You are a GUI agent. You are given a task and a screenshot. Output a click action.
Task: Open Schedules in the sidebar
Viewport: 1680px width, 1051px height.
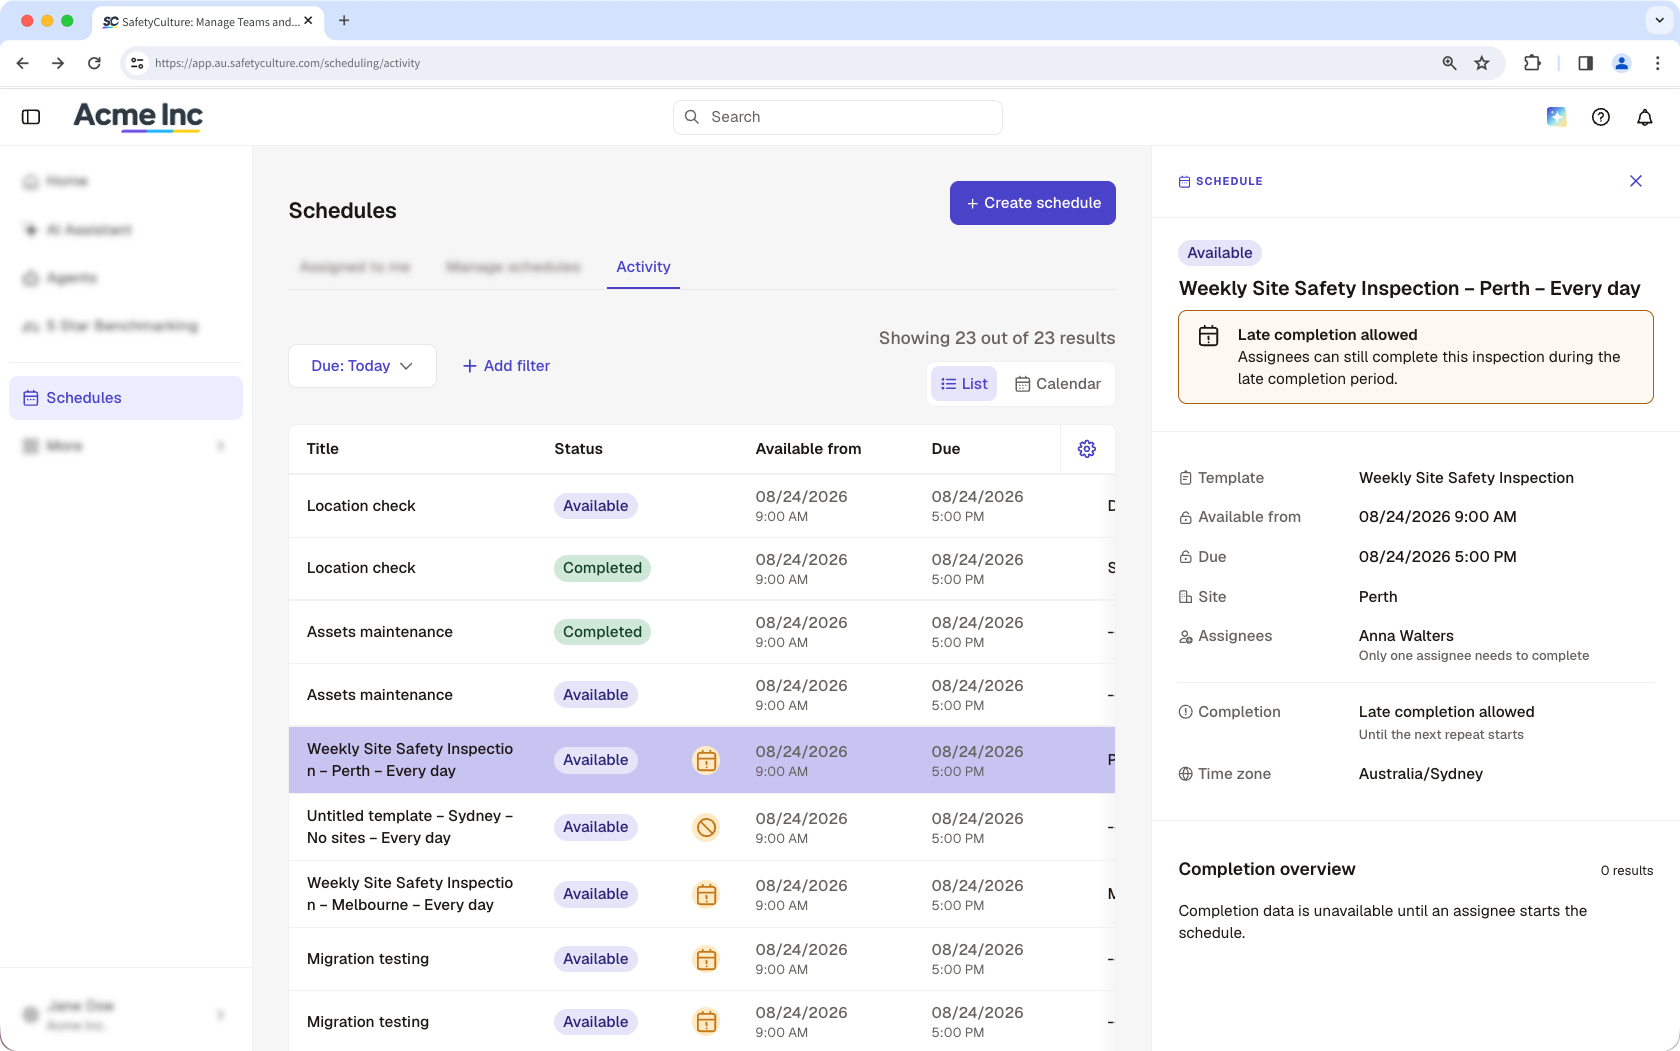pyautogui.click(x=126, y=398)
